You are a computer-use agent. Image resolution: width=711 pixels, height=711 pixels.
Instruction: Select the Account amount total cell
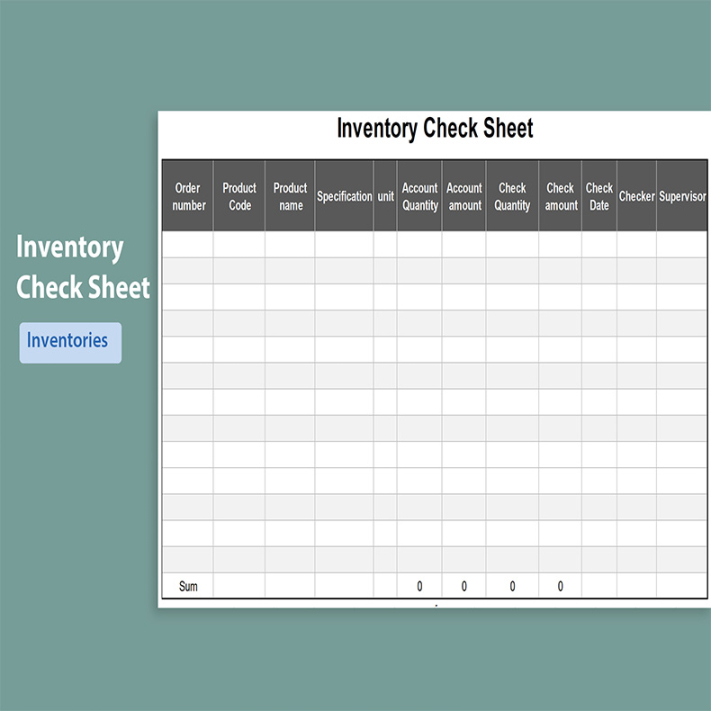pos(464,587)
